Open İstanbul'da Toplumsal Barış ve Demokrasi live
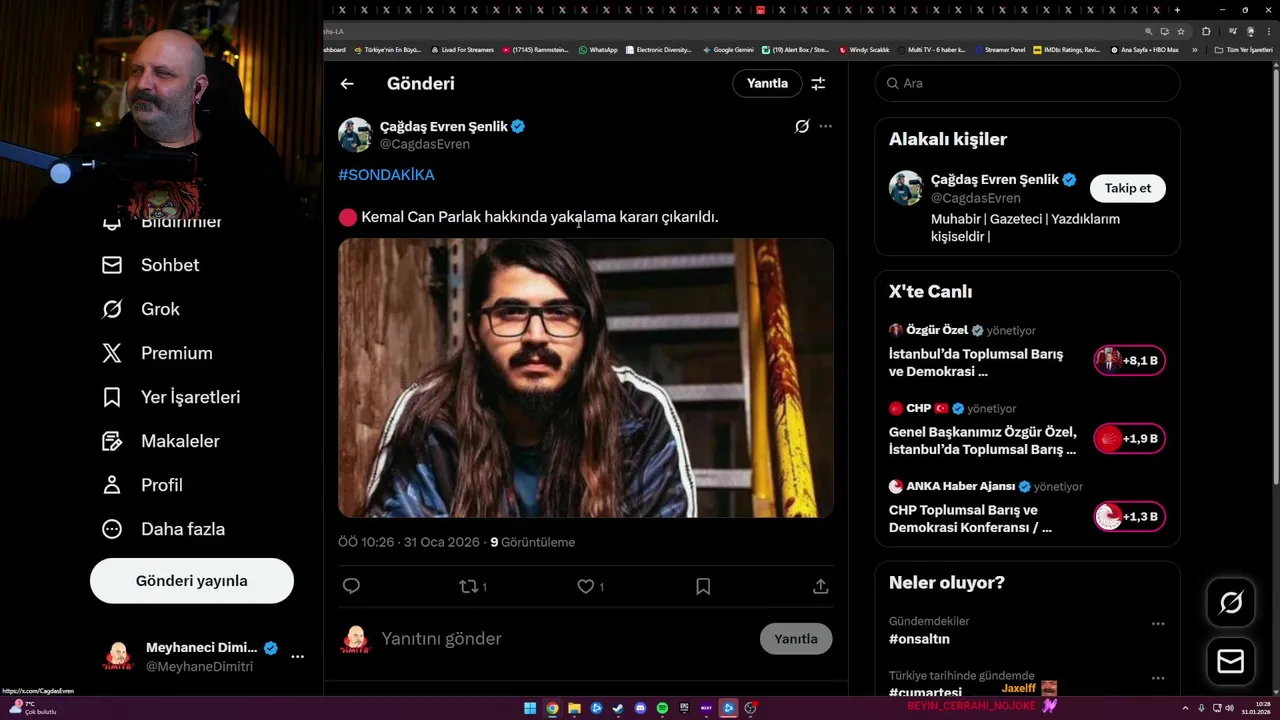Viewport: 1280px width, 720px height. coord(976,363)
